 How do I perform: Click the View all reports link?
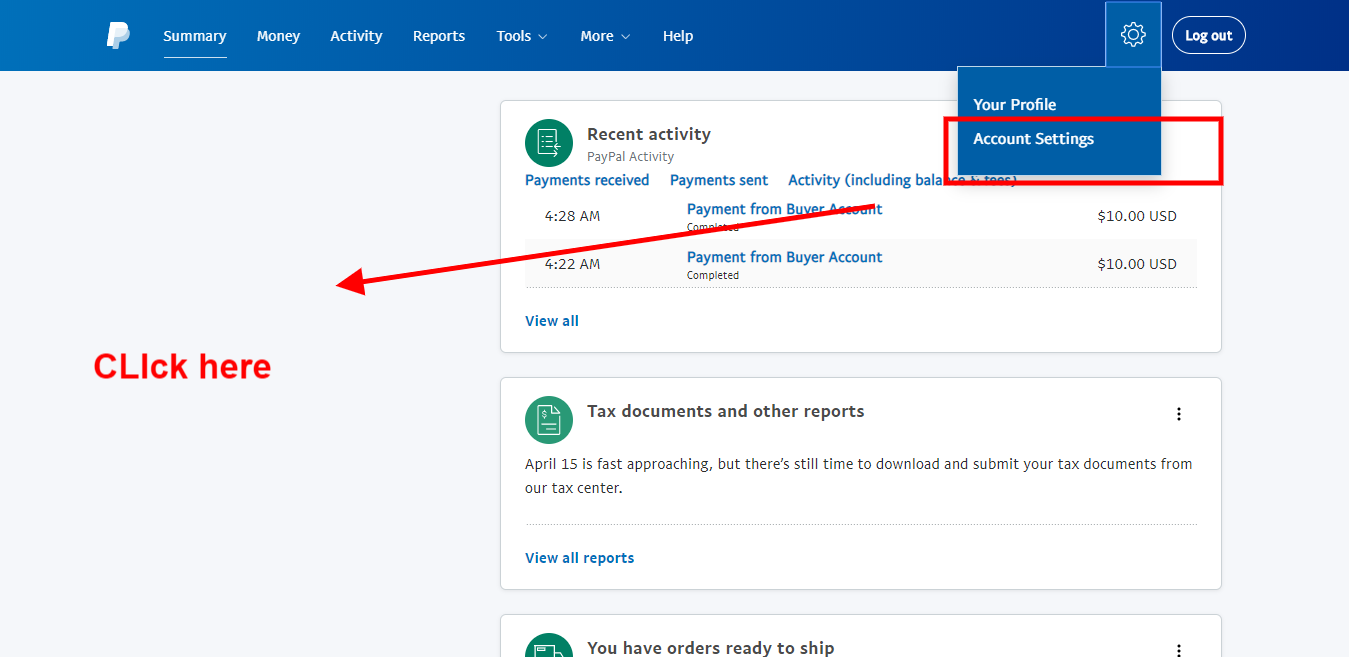click(579, 558)
